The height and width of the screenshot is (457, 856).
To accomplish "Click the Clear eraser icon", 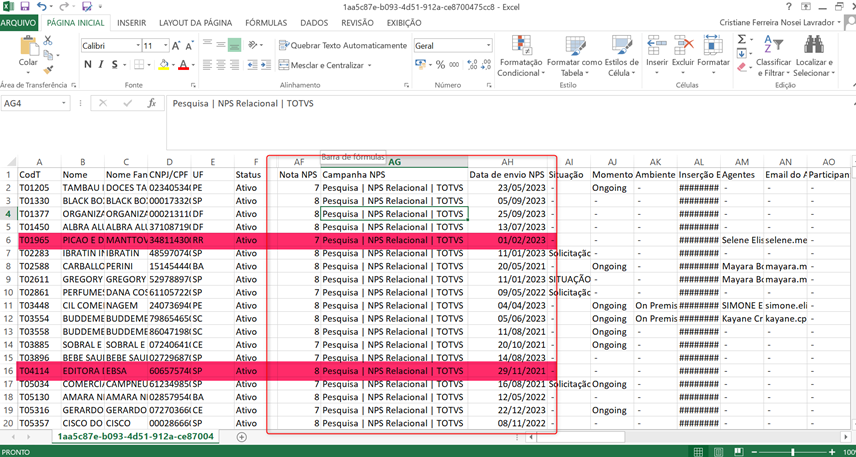I will pyautogui.click(x=741, y=67).
